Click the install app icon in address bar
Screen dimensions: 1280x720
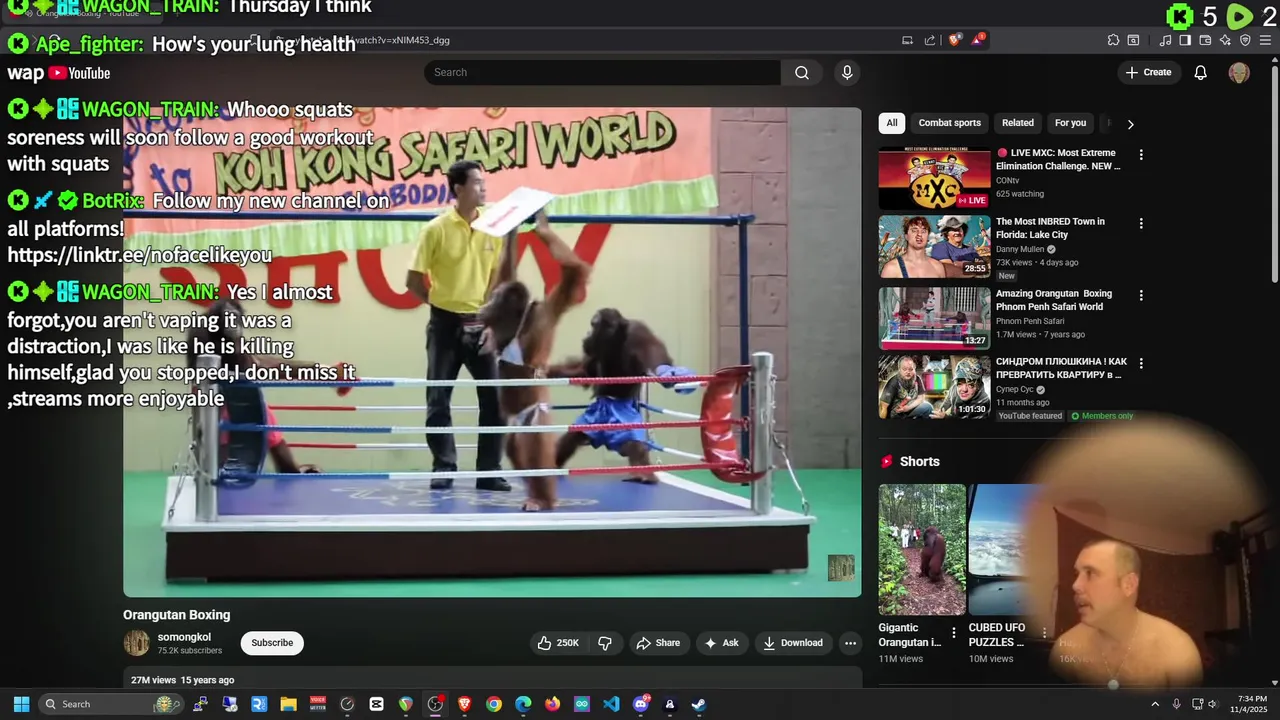(x=907, y=40)
